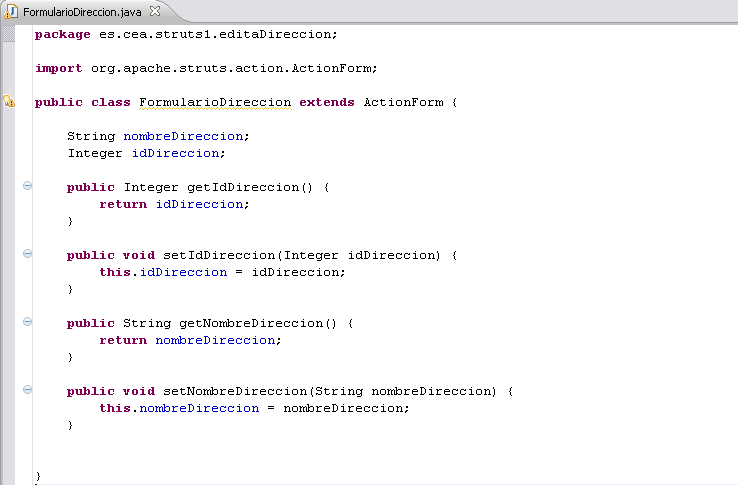The height and width of the screenshot is (485, 738).
Task: Click the Integer idDireccion parameter in the setter
Action: pos(361,255)
